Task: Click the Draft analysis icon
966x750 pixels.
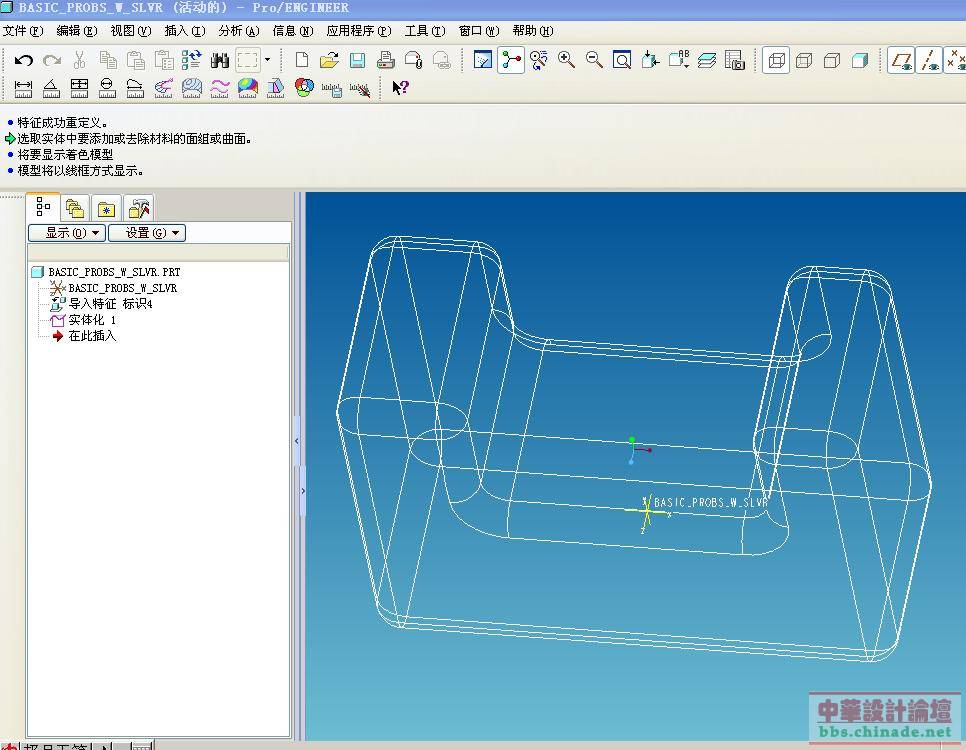Action: click(x=275, y=88)
